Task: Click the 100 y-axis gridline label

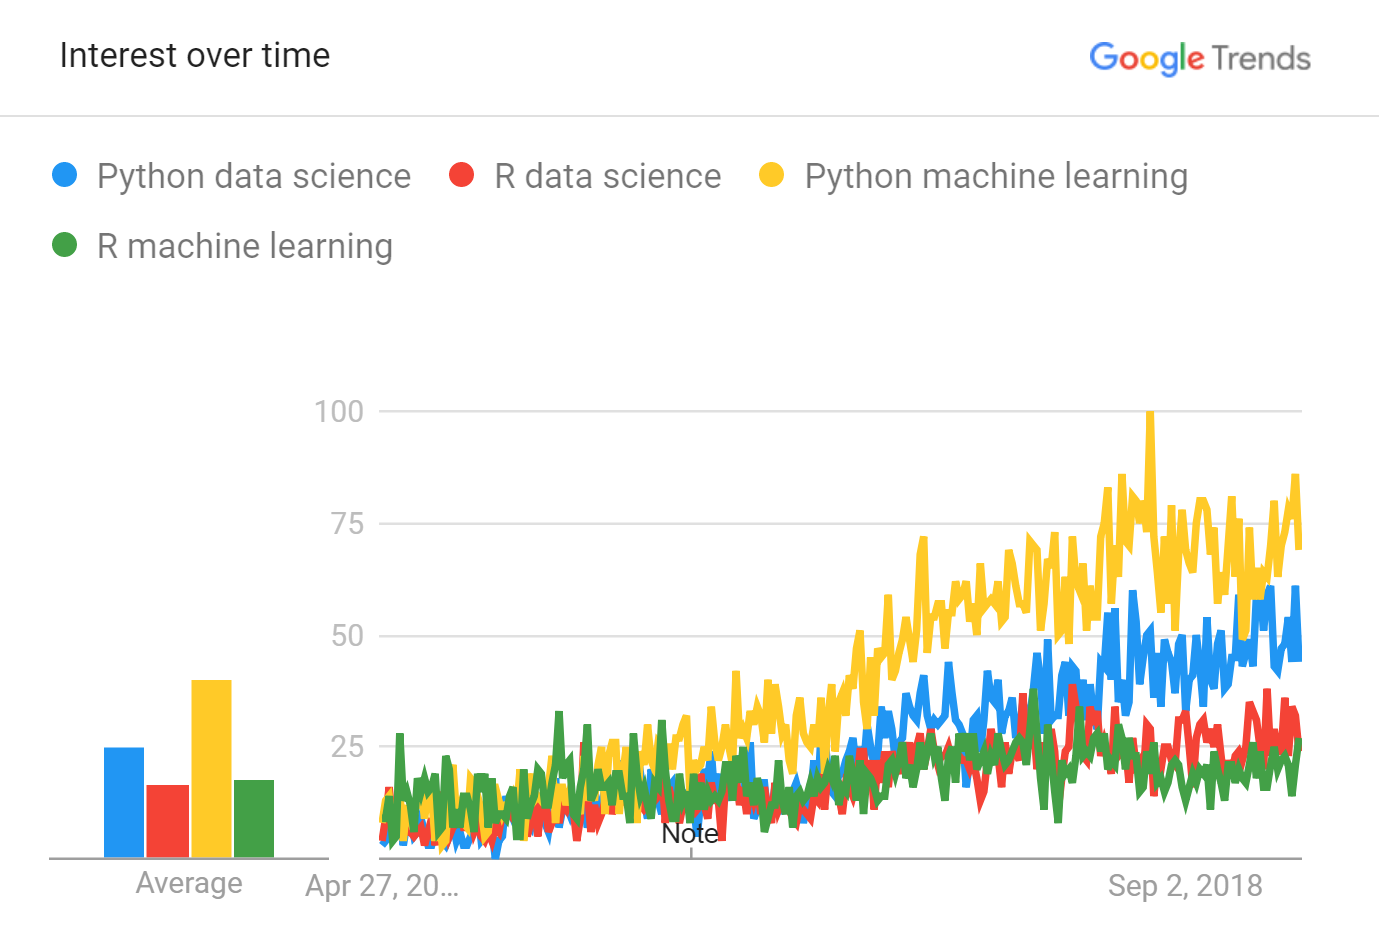Action: pos(339,411)
